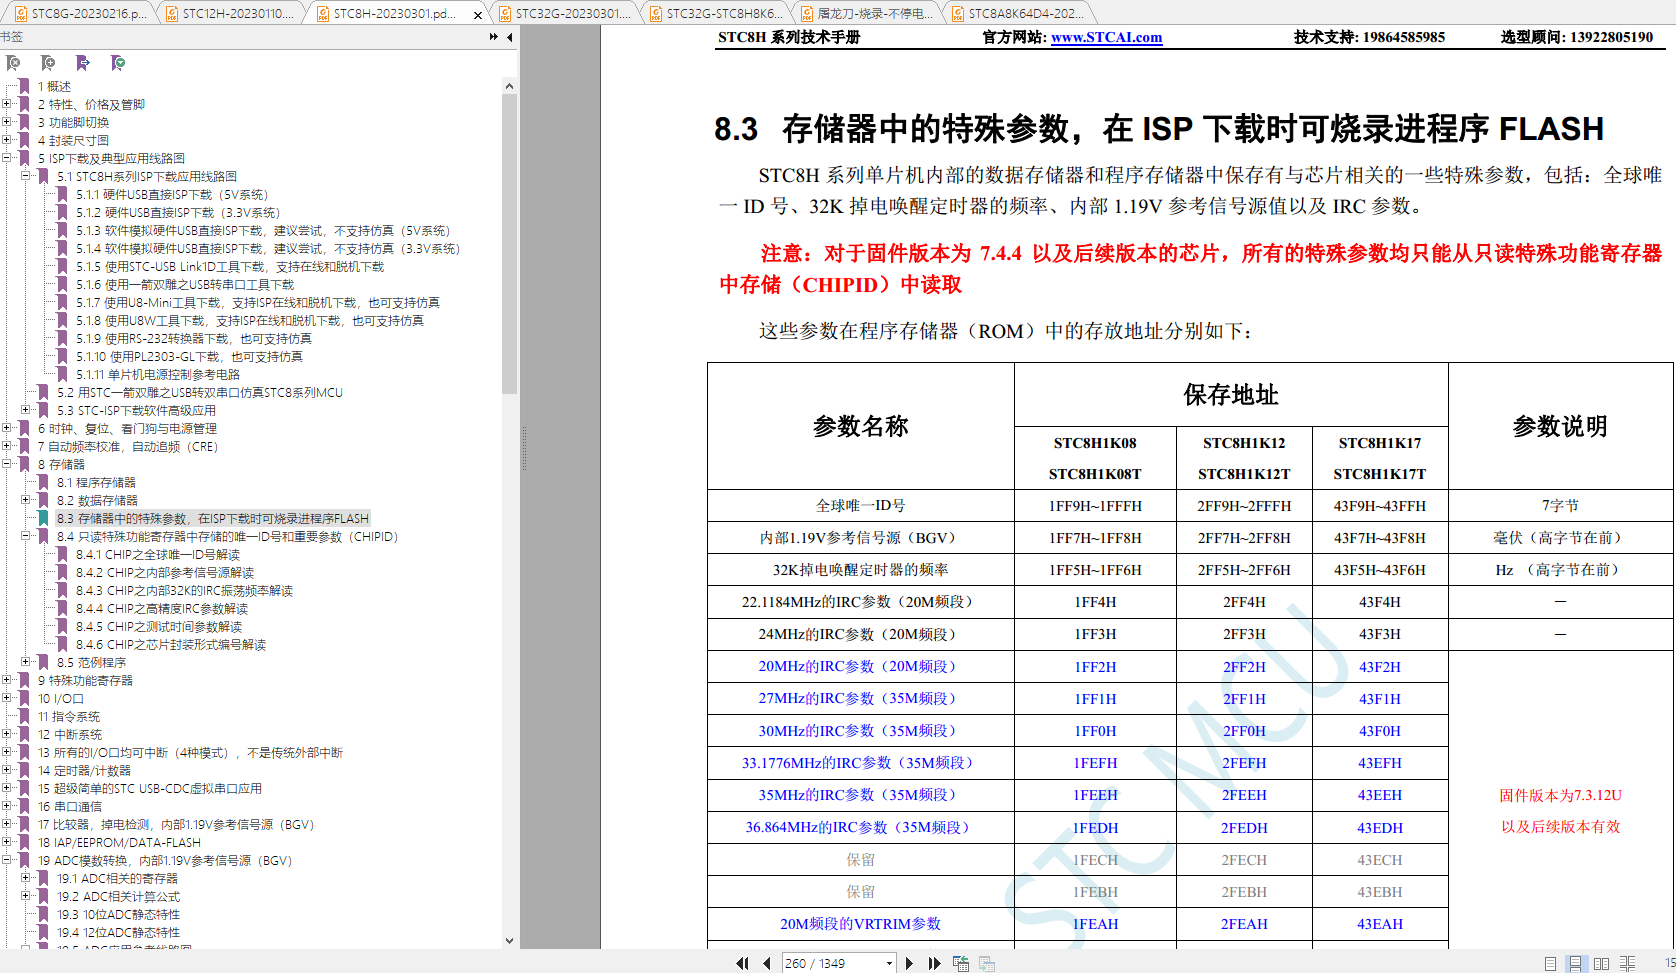Open bookmark 8.4.6 CHIP之芯片封装形式编号解读
The width and height of the screenshot is (1676, 973).
pos(171,644)
